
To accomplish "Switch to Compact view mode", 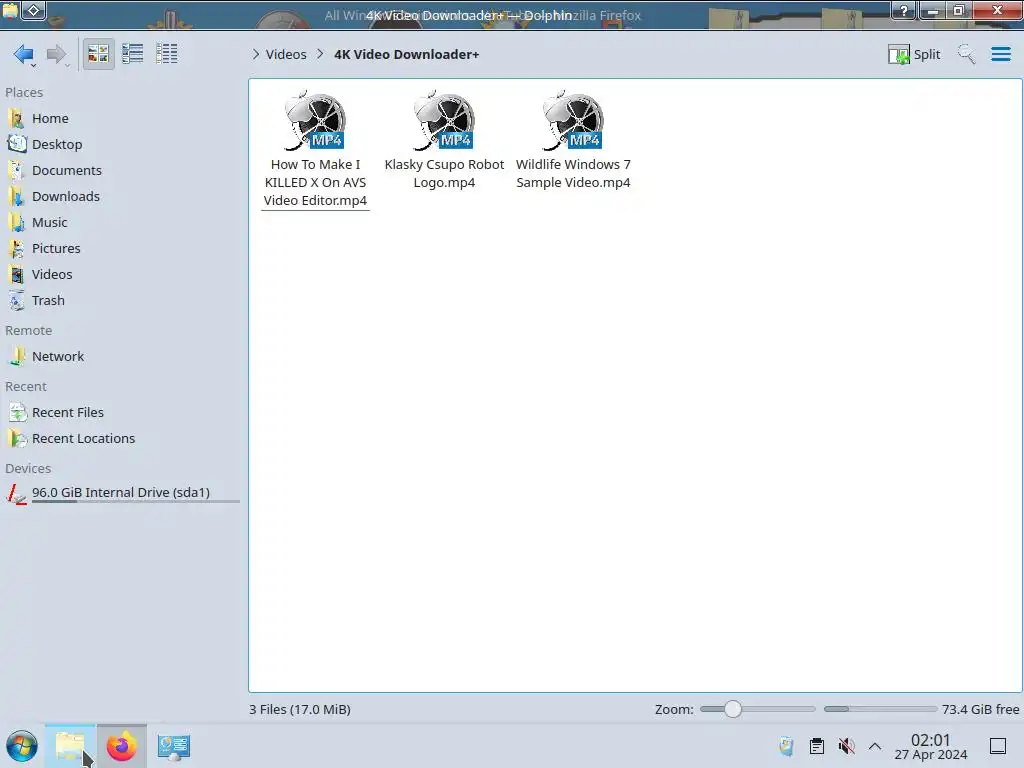I will 133,54.
